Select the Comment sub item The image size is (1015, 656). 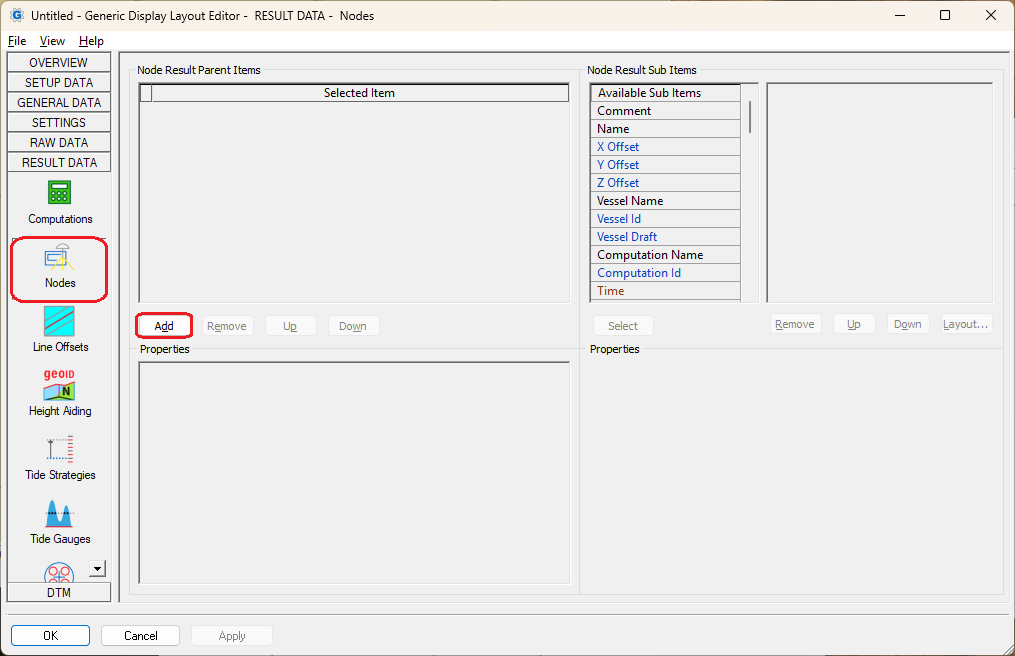pos(665,111)
